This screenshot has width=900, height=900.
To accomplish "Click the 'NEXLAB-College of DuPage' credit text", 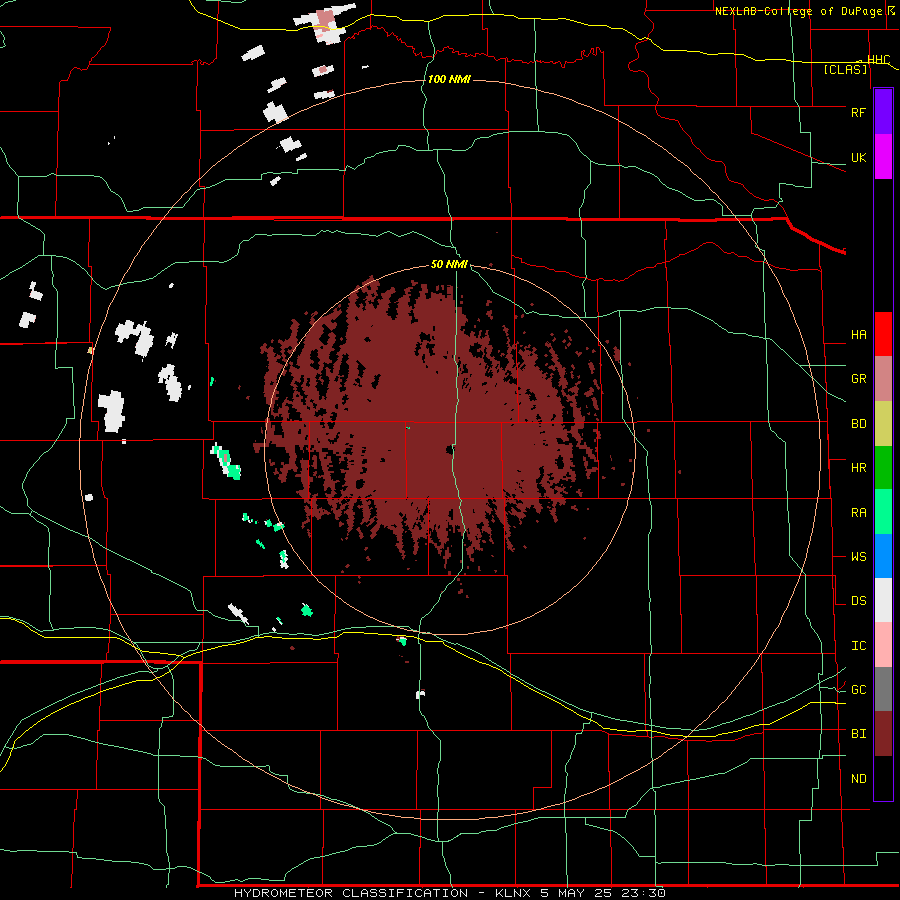I will tap(800, 11).
